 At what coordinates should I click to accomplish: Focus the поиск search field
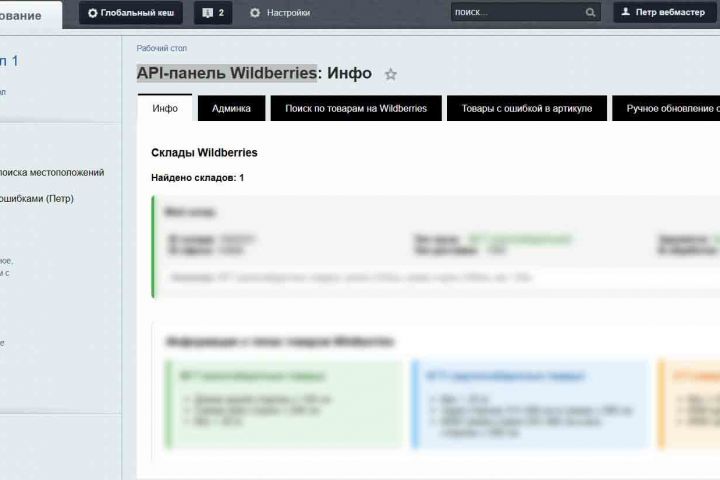click(x=526, y=12)
